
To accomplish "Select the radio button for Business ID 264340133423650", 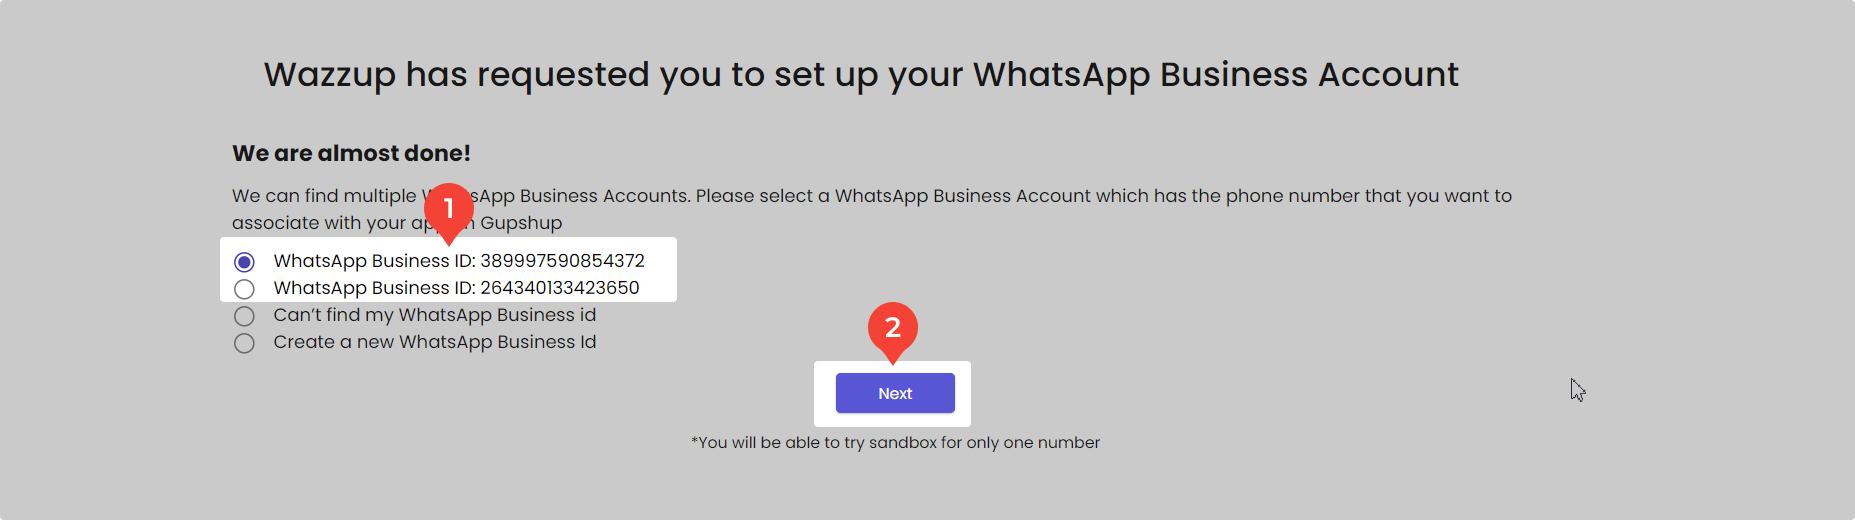I will 244,289.
